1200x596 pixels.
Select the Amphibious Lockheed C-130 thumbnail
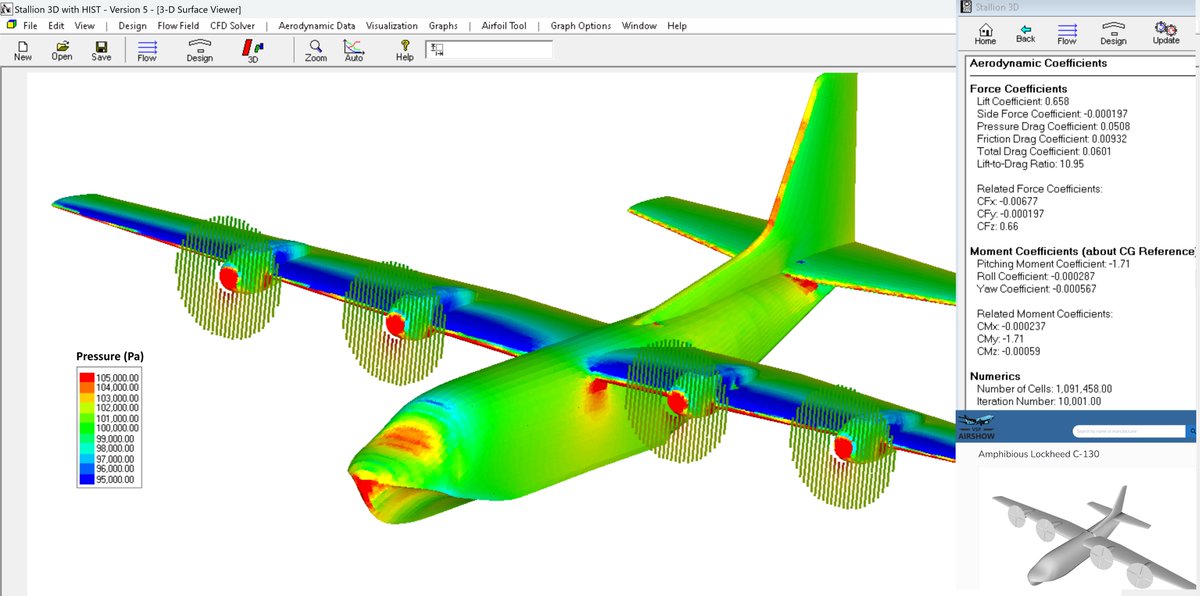1085,530
